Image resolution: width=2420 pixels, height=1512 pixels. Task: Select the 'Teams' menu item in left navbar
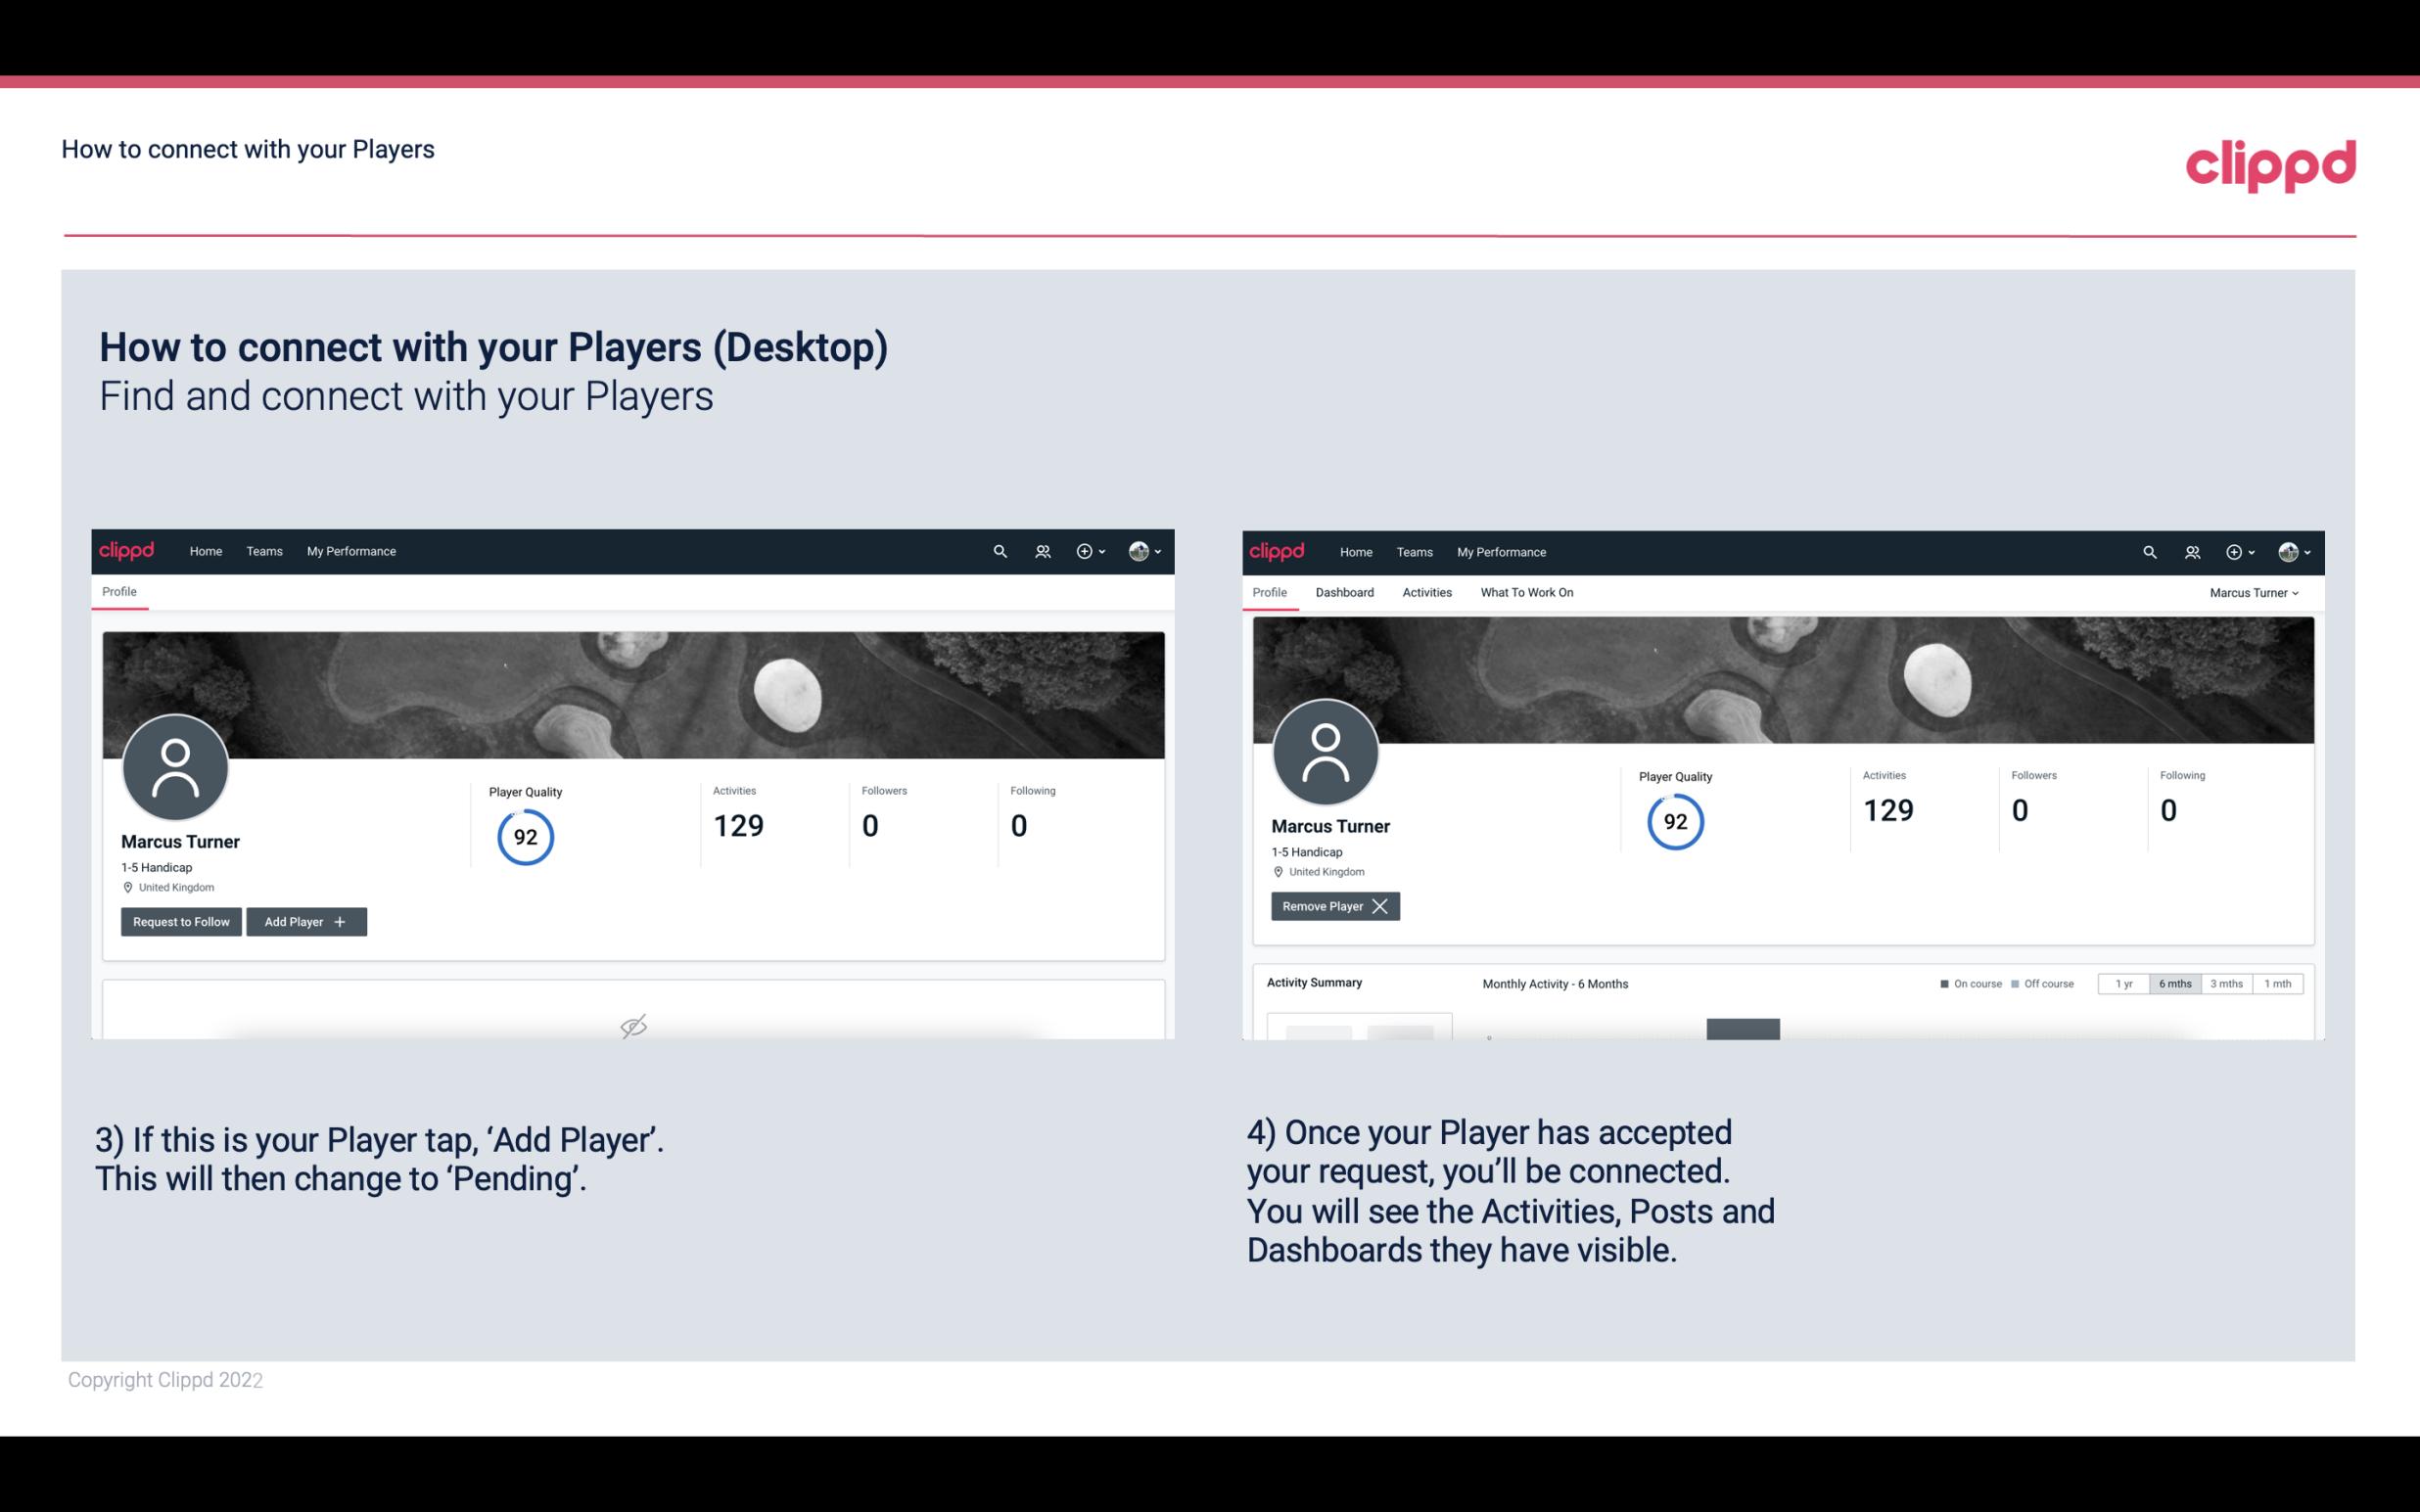[263, 550]
